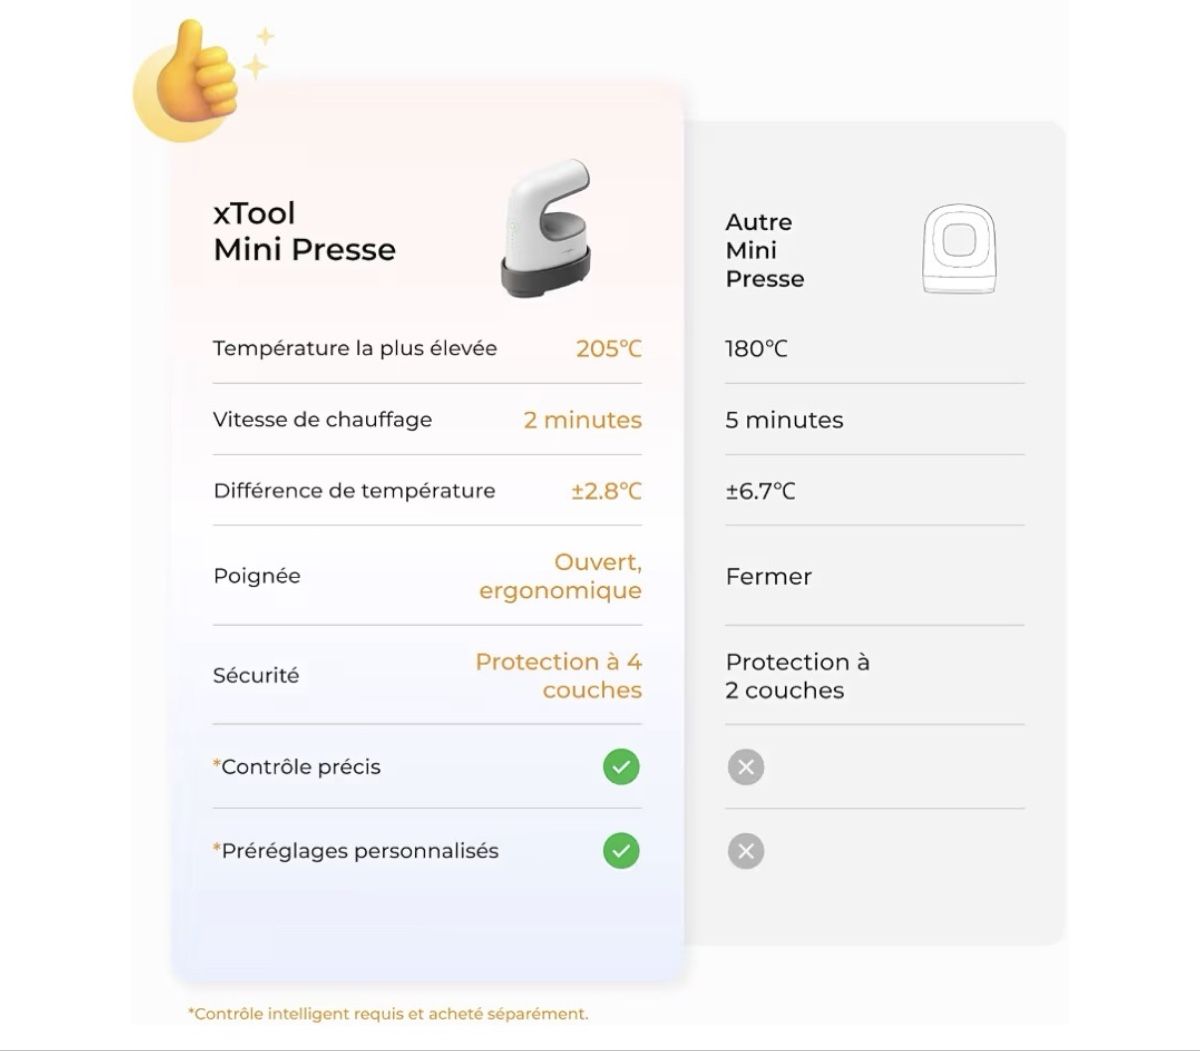The height and width of the screenshot is (1051, 1200).
Task: Click the footnote about Contrôle intelligent requis
Action: click(388, 1013)
